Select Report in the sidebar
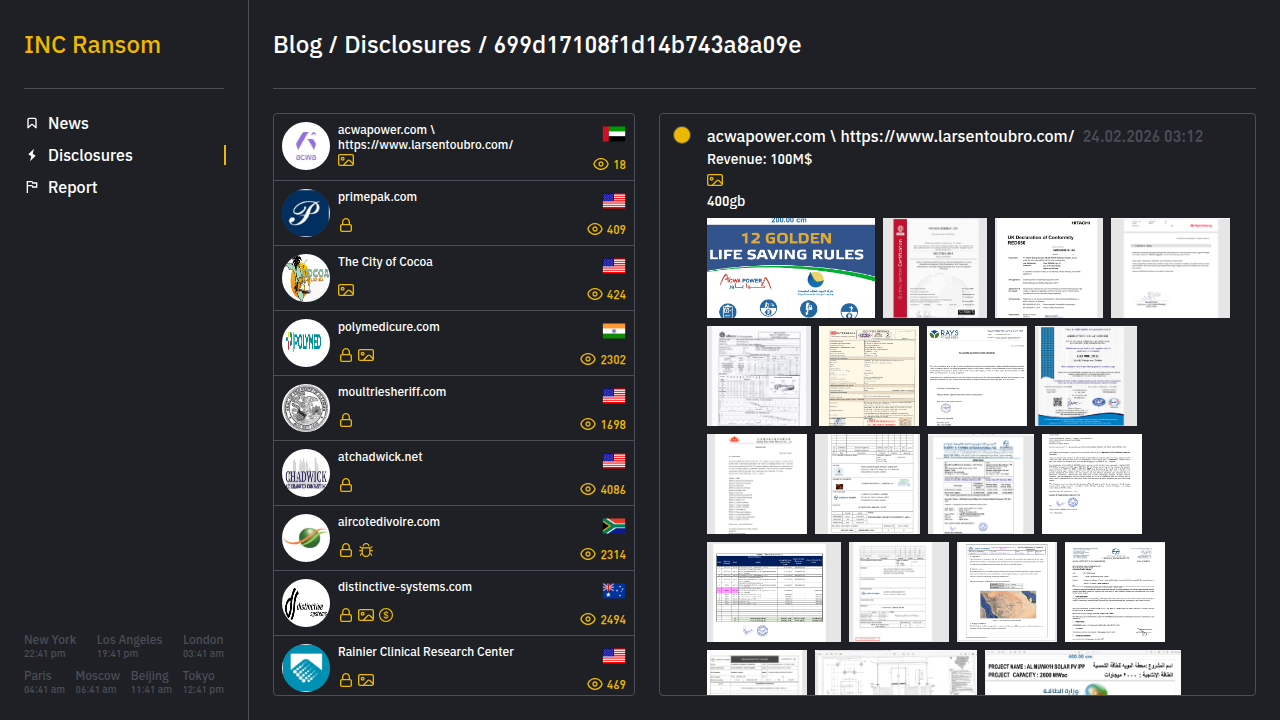This screenshot has width=1280, height=720. (72, 187)
